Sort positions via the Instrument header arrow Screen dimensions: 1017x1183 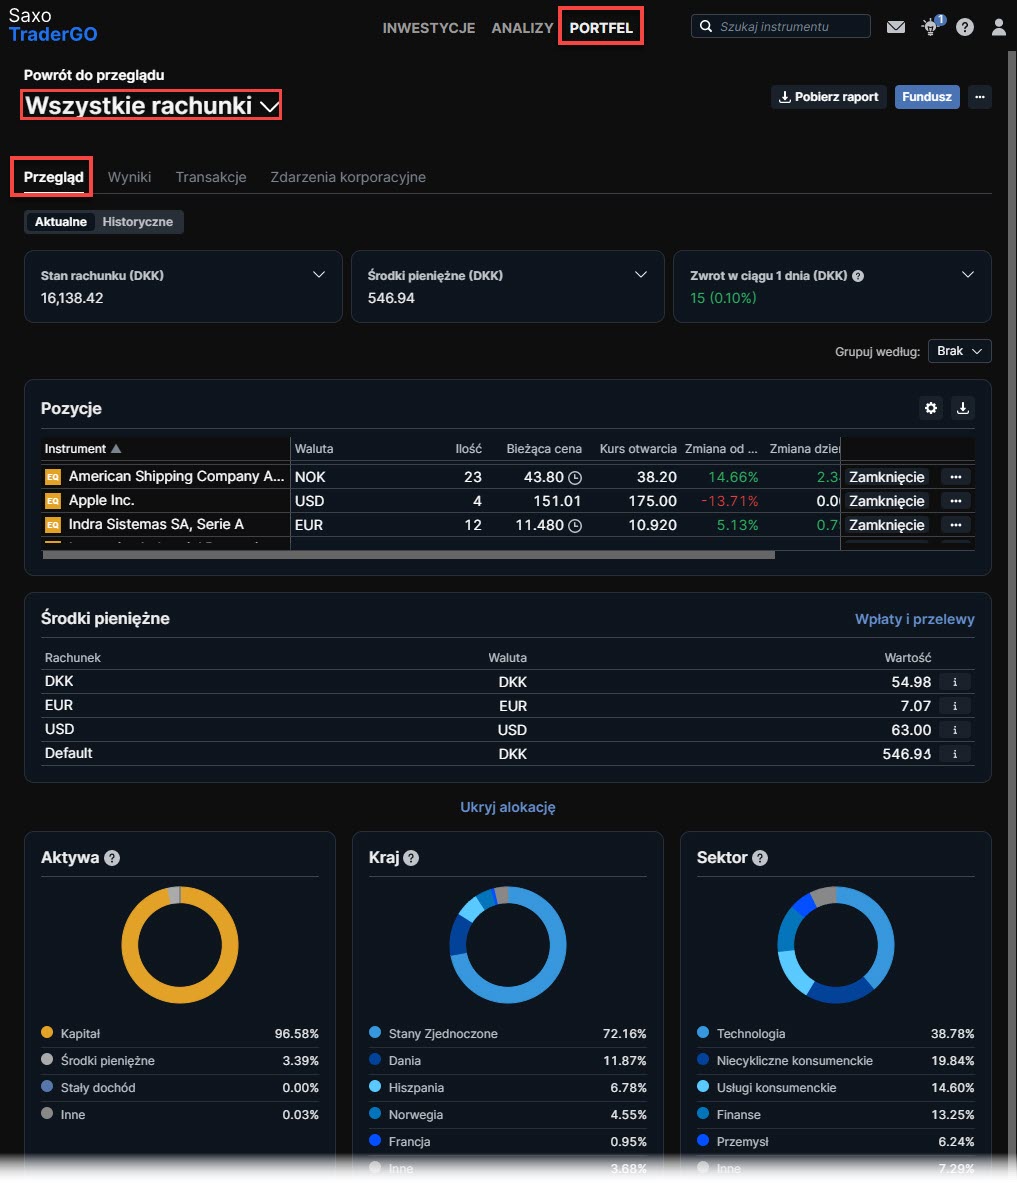click(x=116, y=449)
